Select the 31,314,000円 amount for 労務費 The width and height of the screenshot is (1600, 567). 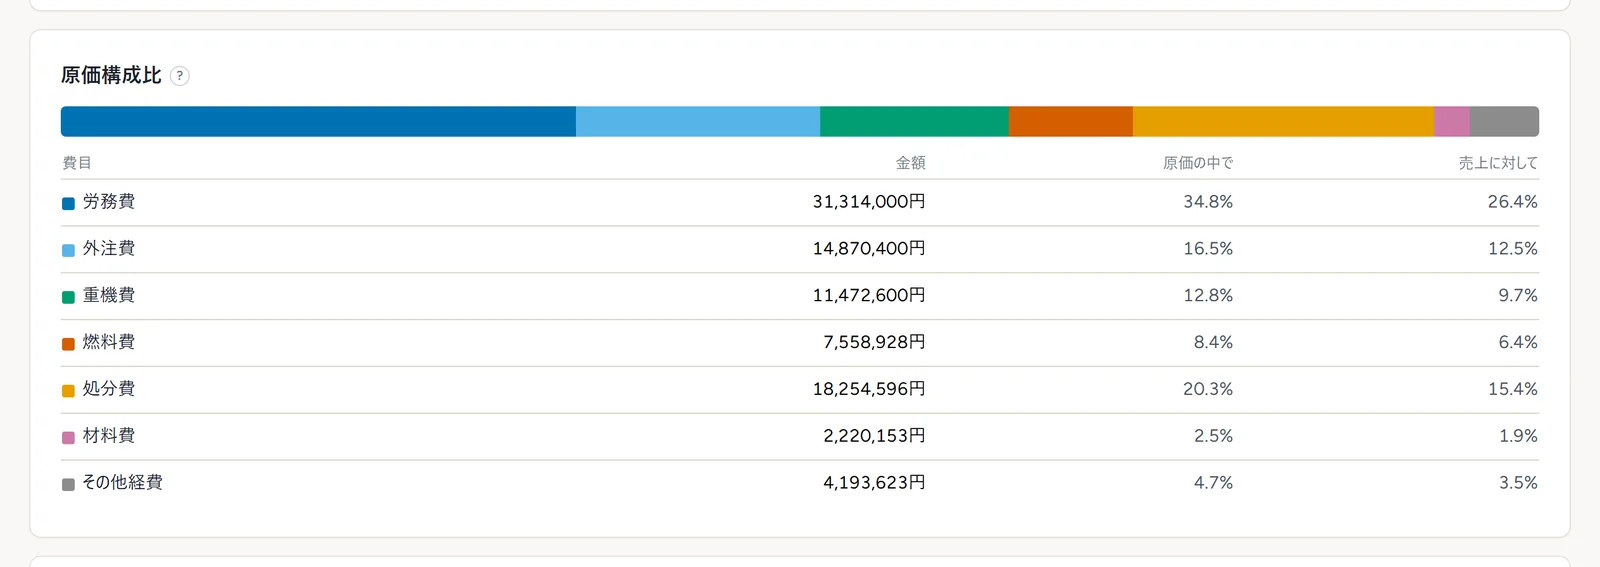pos(869,202)
